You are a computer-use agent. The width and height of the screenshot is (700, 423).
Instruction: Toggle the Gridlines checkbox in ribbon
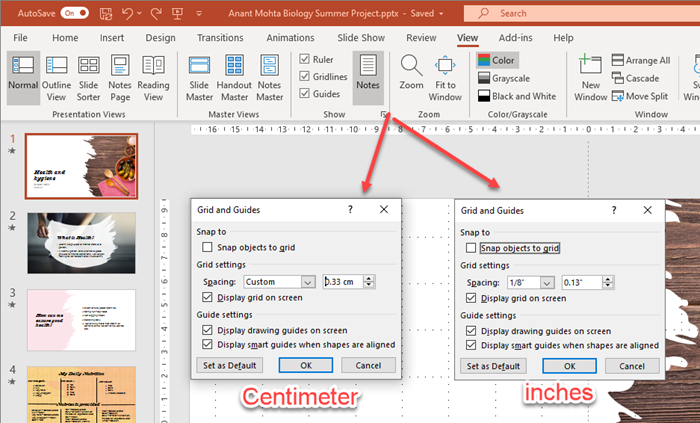(305, 77)
